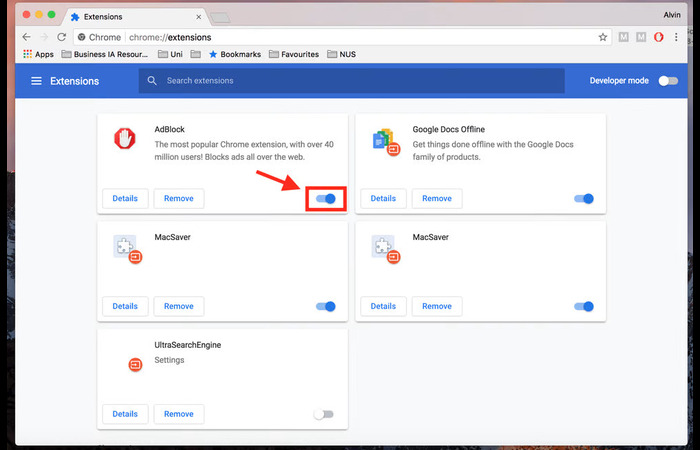Remove Google Docs Offline

click(x=437, y=198)
